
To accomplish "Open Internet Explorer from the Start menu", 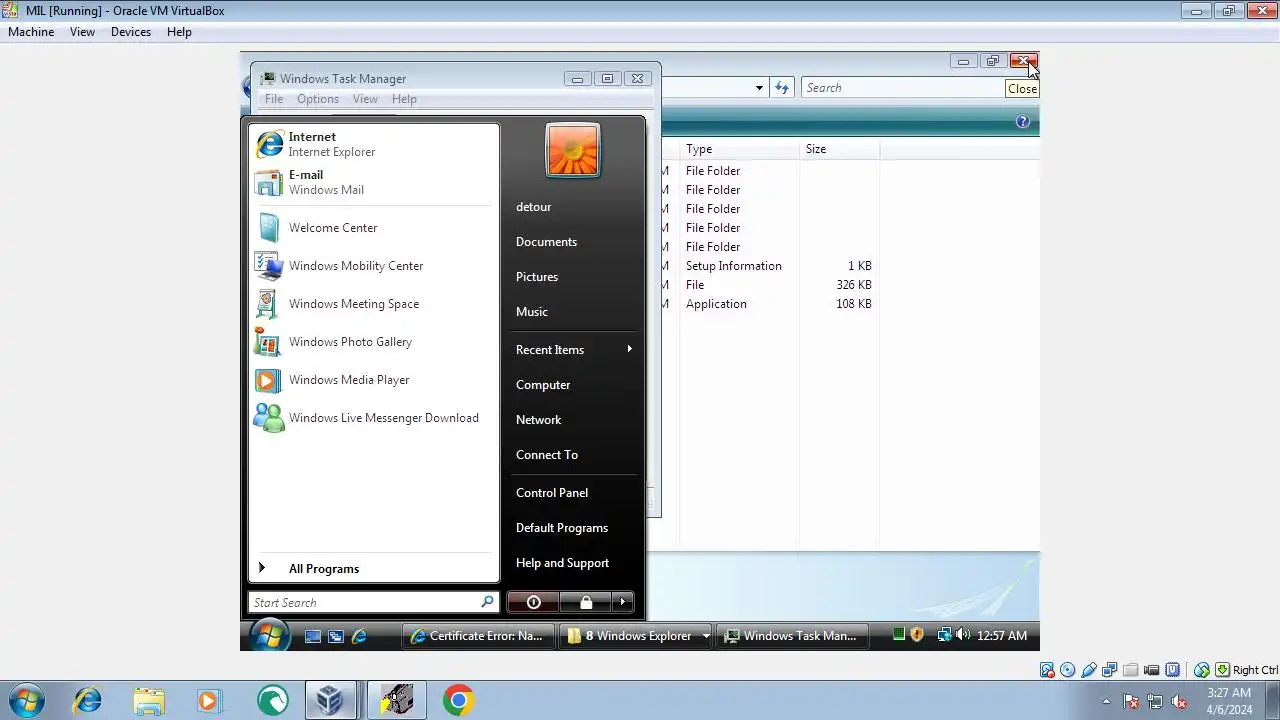I will coord(373,144).
